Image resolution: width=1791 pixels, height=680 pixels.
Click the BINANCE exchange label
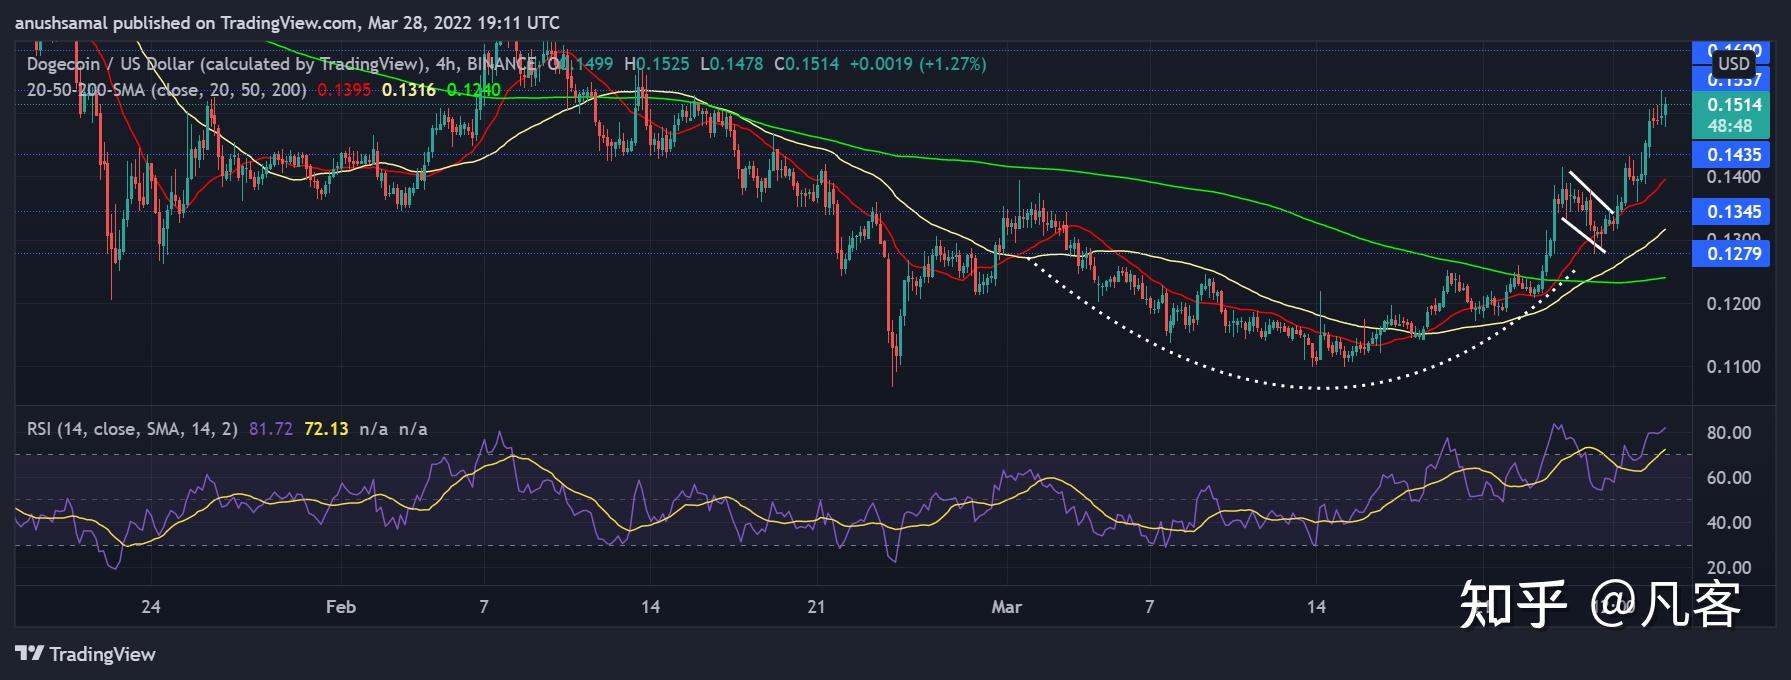[501, 64]
